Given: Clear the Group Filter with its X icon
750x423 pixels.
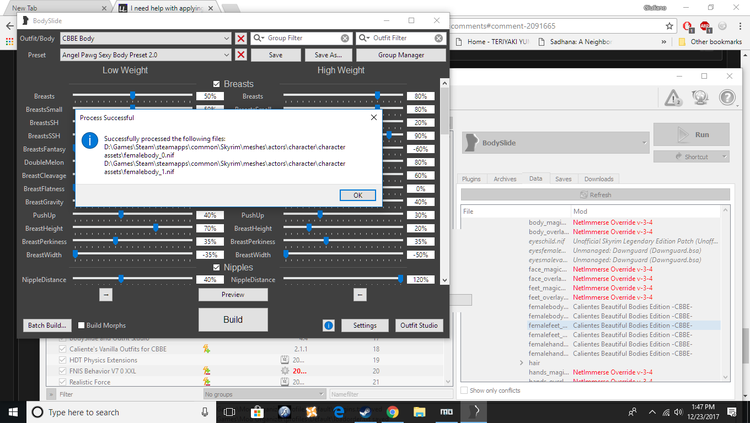Looking at the screenshot, I should tap(345, 38).
